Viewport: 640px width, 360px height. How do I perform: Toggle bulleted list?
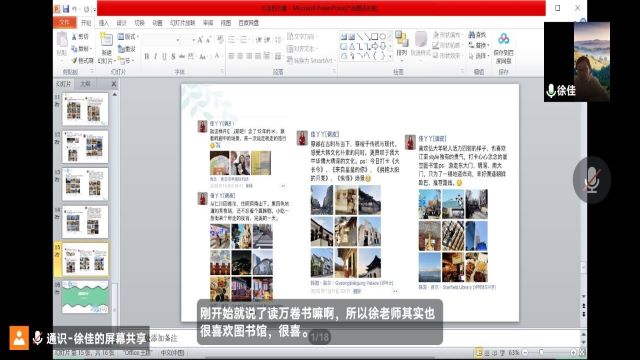click(x=232, y=40)
